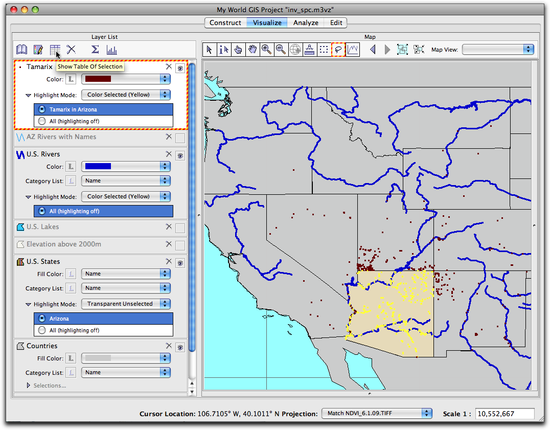Click the Scale value input field

505,414
